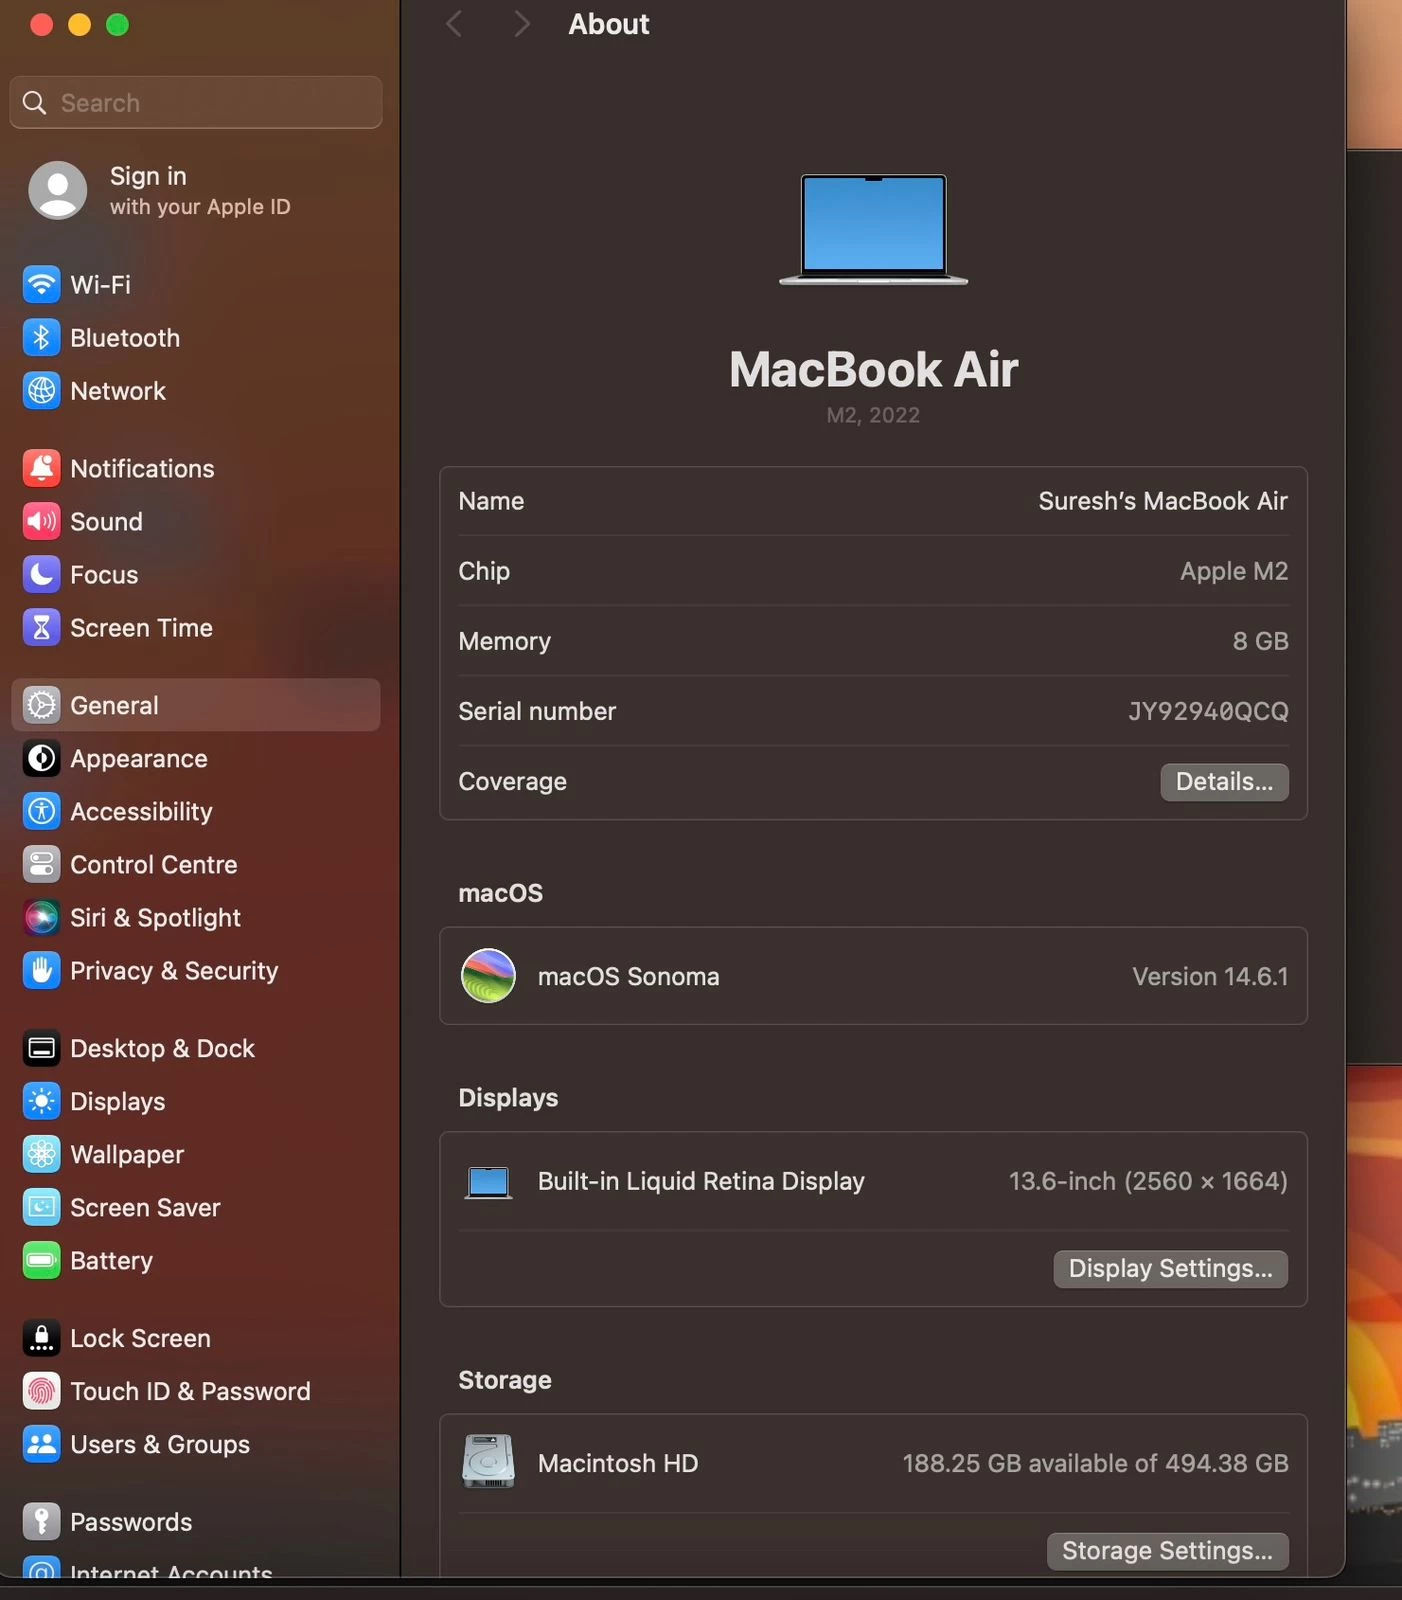Open Display Settings button
Image resolution: width=1402 pixels, height=1600 pixels.
point(1171,1269)
